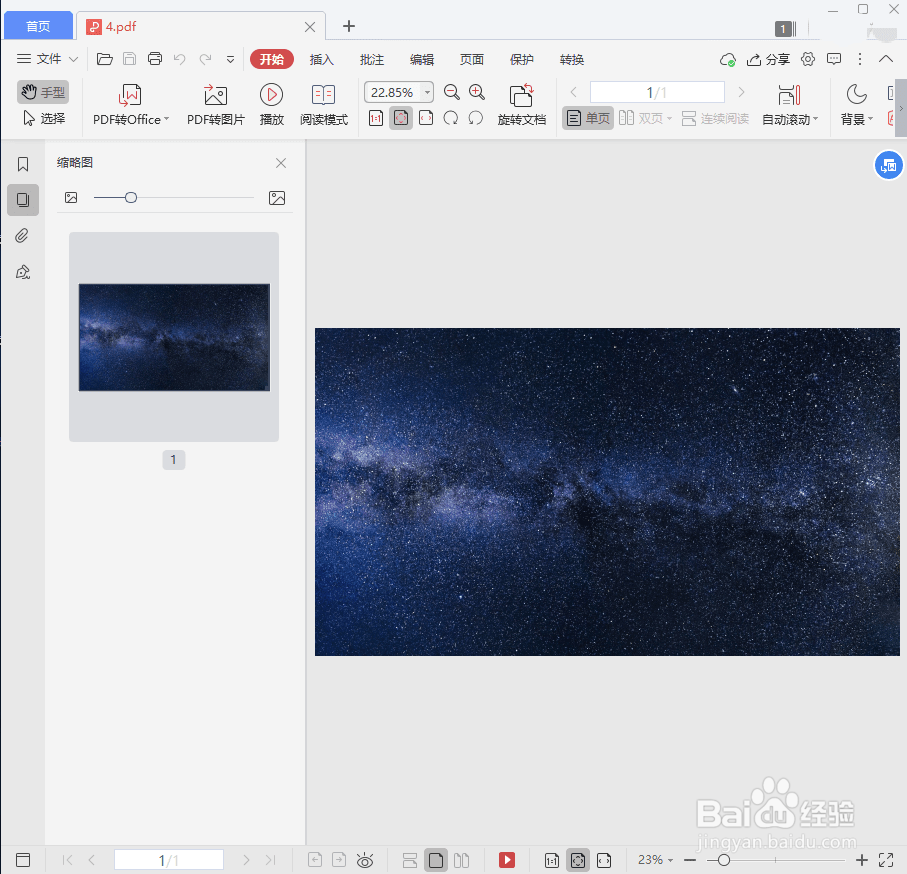Select the hand tool (手型)
Viewport: 907px width, 874px height.
42,91
